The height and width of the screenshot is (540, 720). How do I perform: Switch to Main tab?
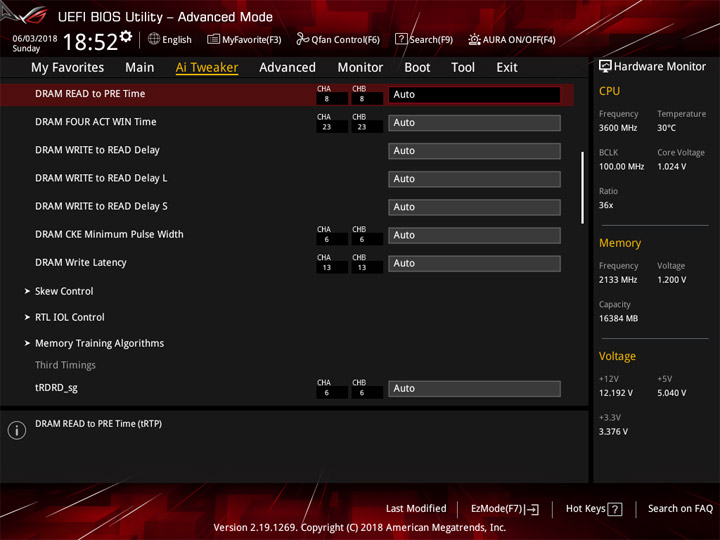(140, 68)
